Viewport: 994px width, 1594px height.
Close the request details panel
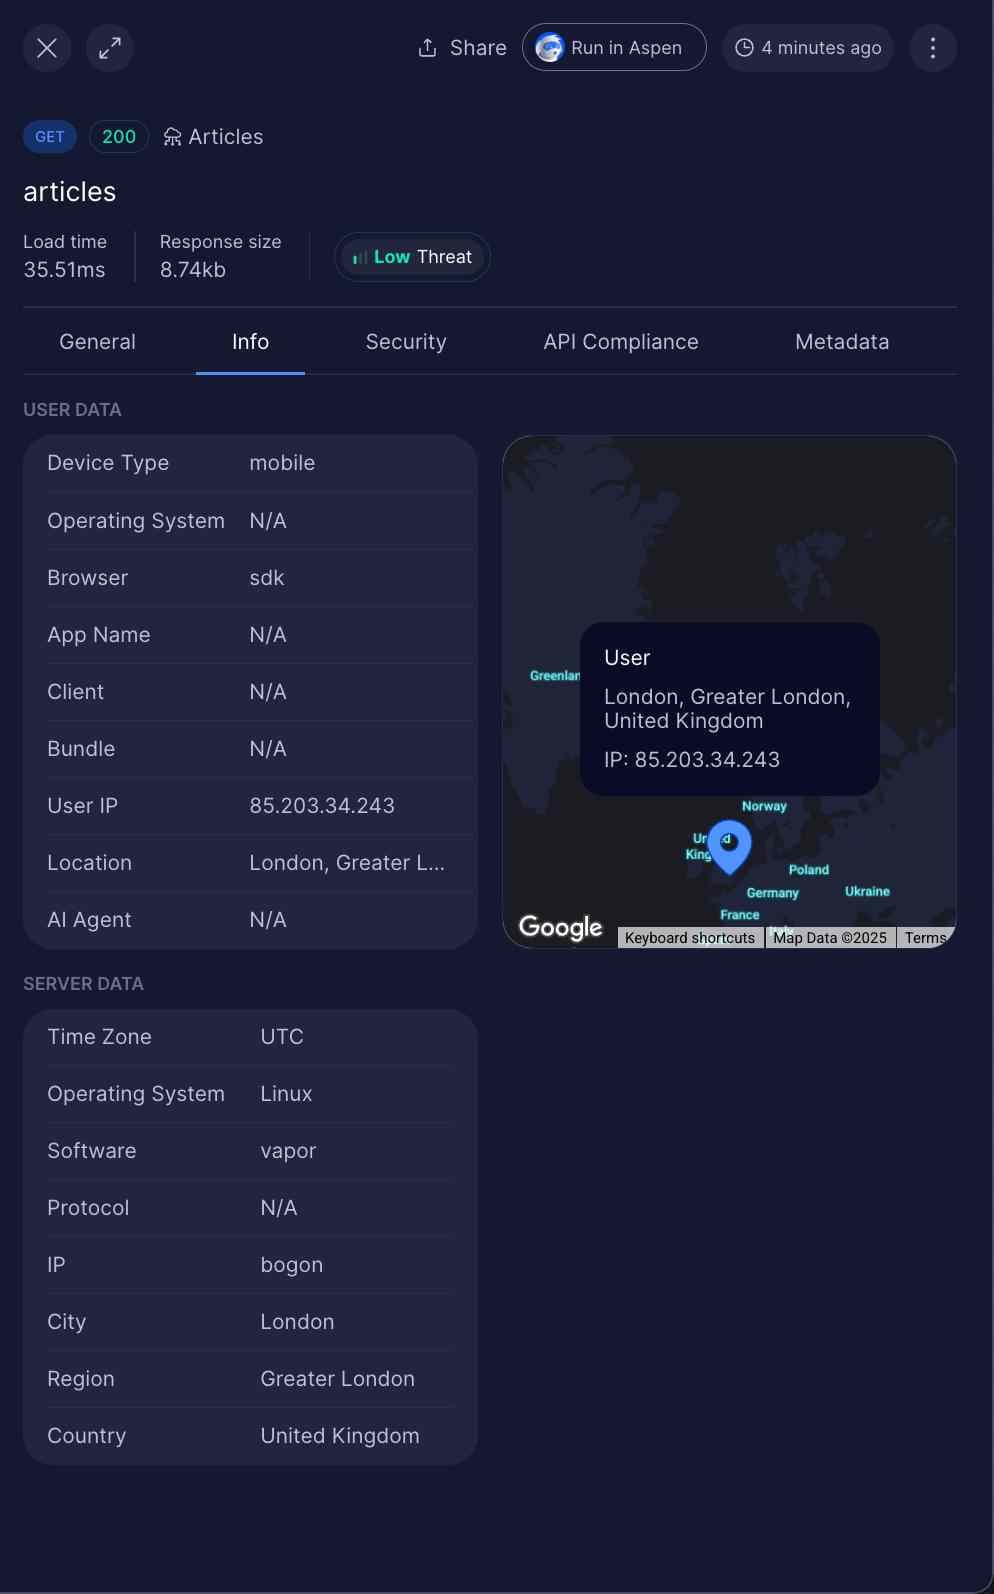click(47, 48)
